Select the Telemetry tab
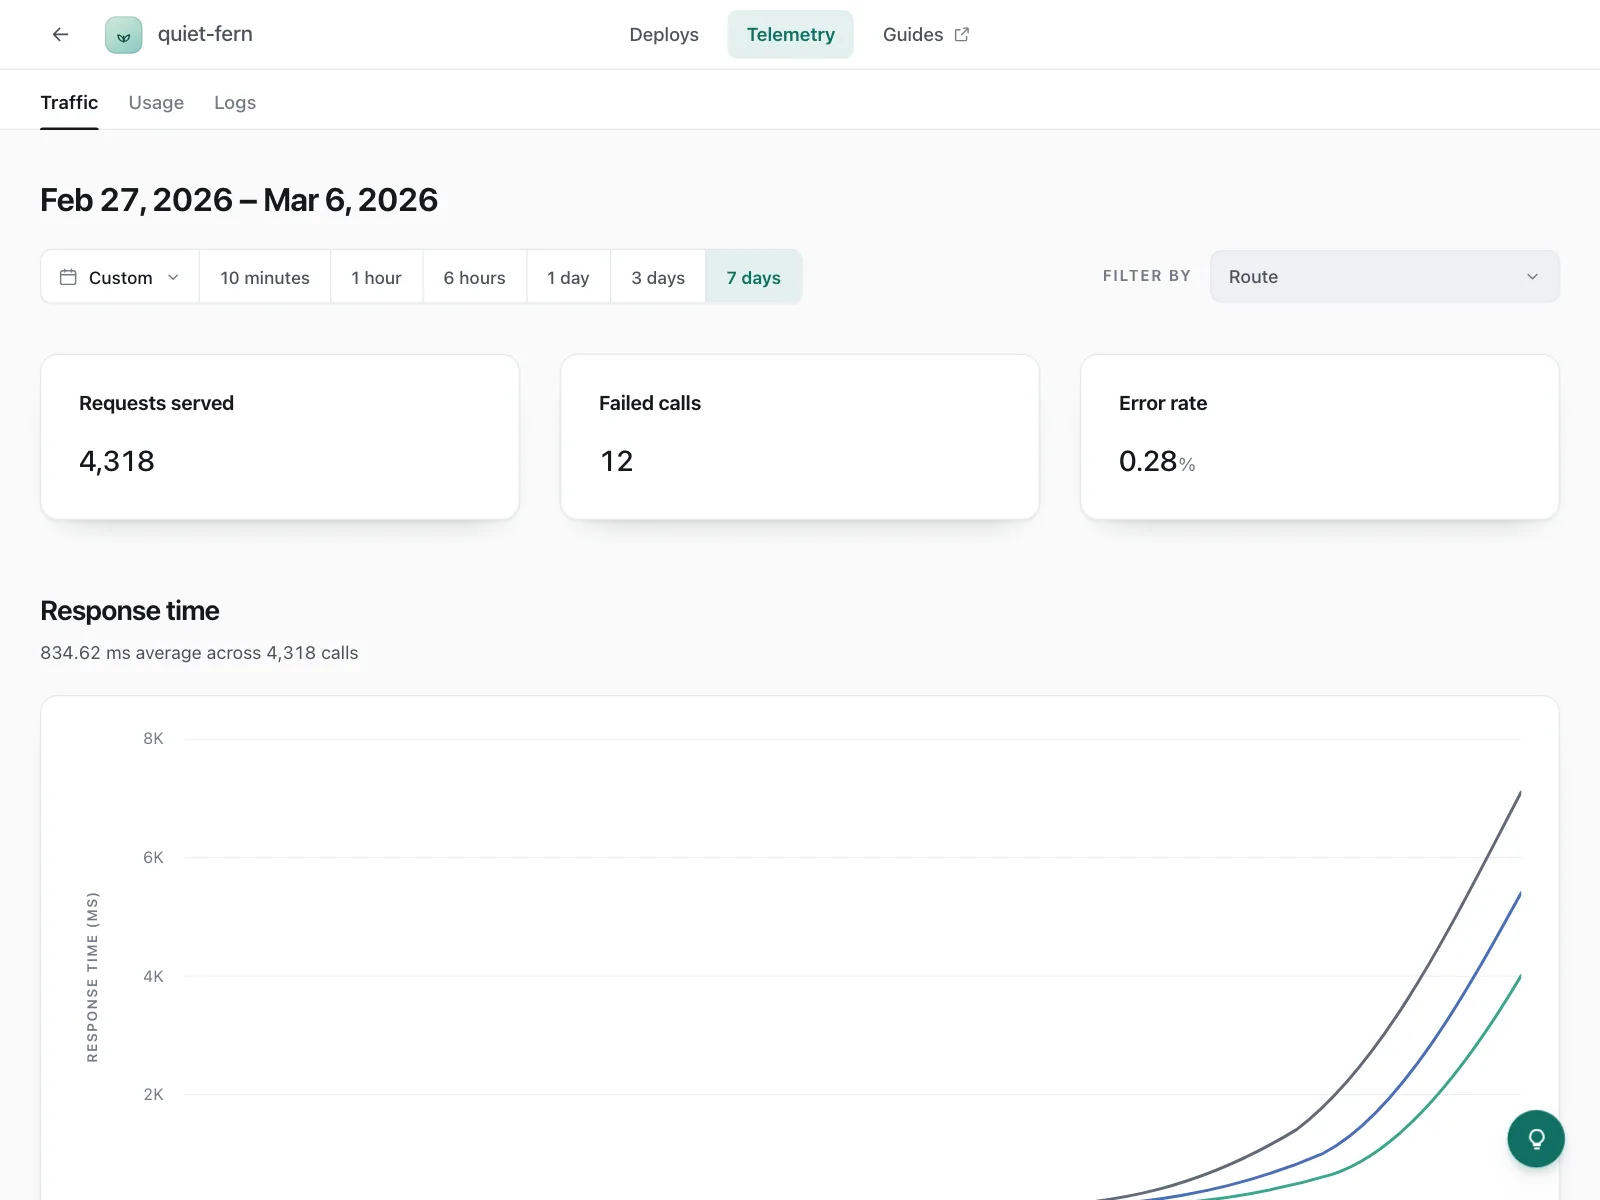 [790, 35]
